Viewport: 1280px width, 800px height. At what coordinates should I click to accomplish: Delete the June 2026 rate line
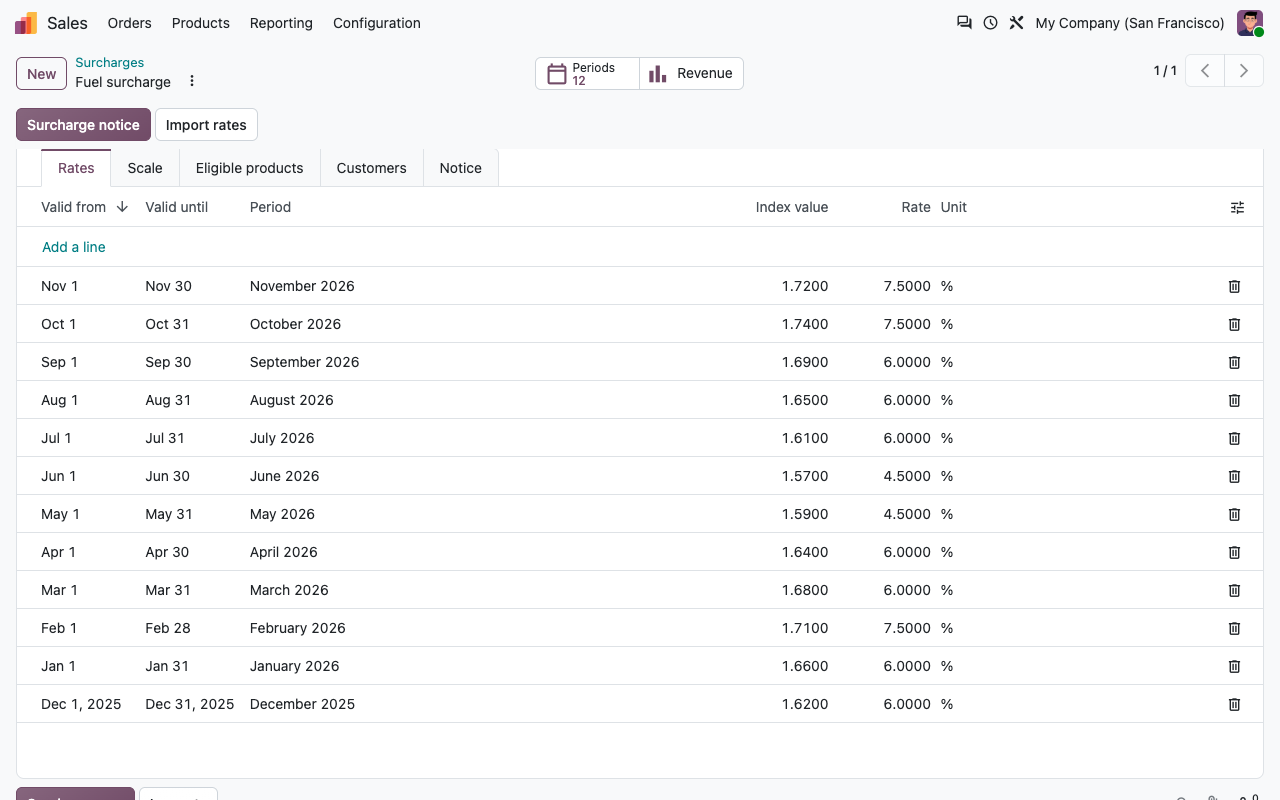tap(1234, 476)
